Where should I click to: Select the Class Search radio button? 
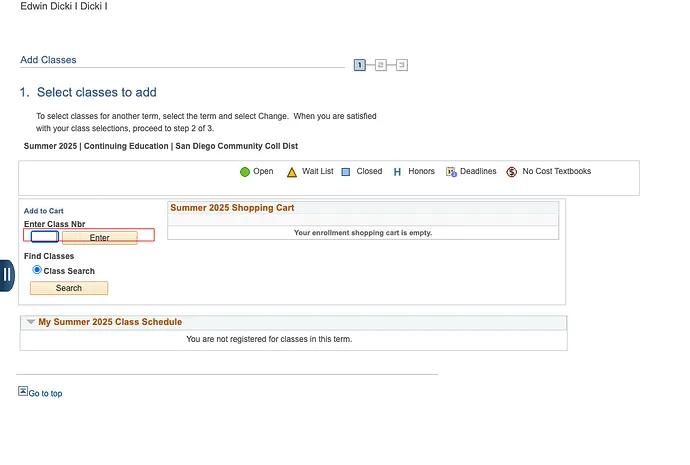(37, 270)
